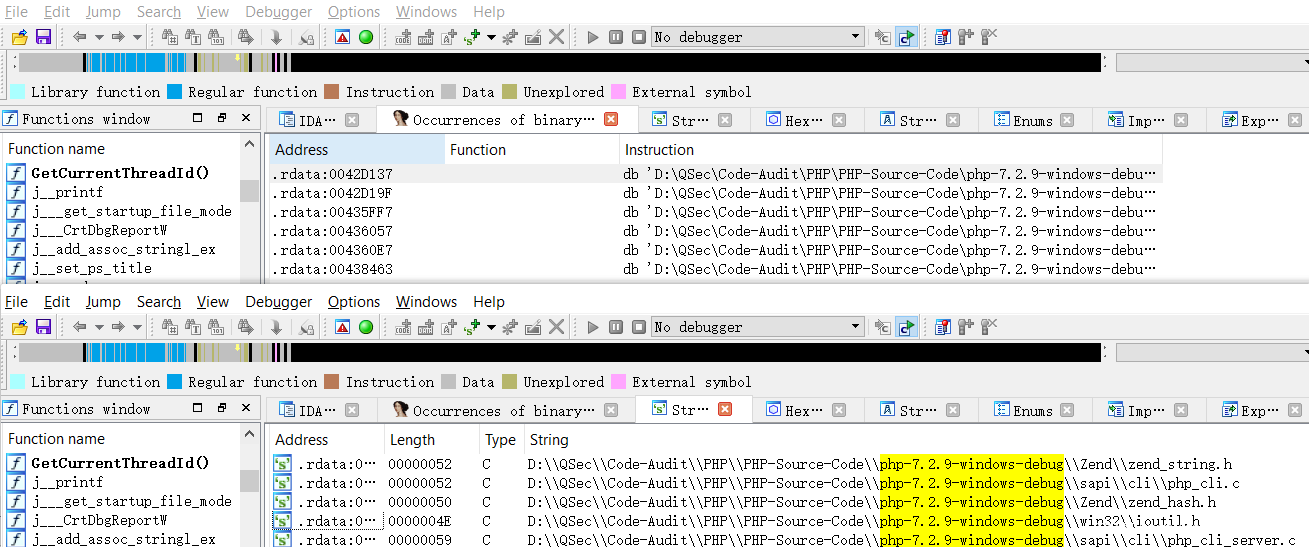Click the pause process icon in lower toolbar
Screen dimensions: 1309x547
pos(615,327)
